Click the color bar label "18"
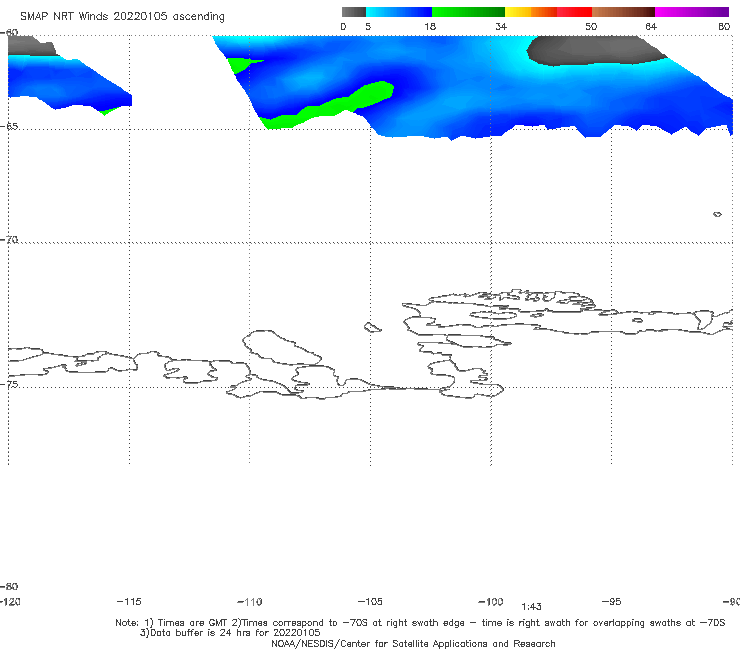Screen dimensions: 740x650 (430, 26)
